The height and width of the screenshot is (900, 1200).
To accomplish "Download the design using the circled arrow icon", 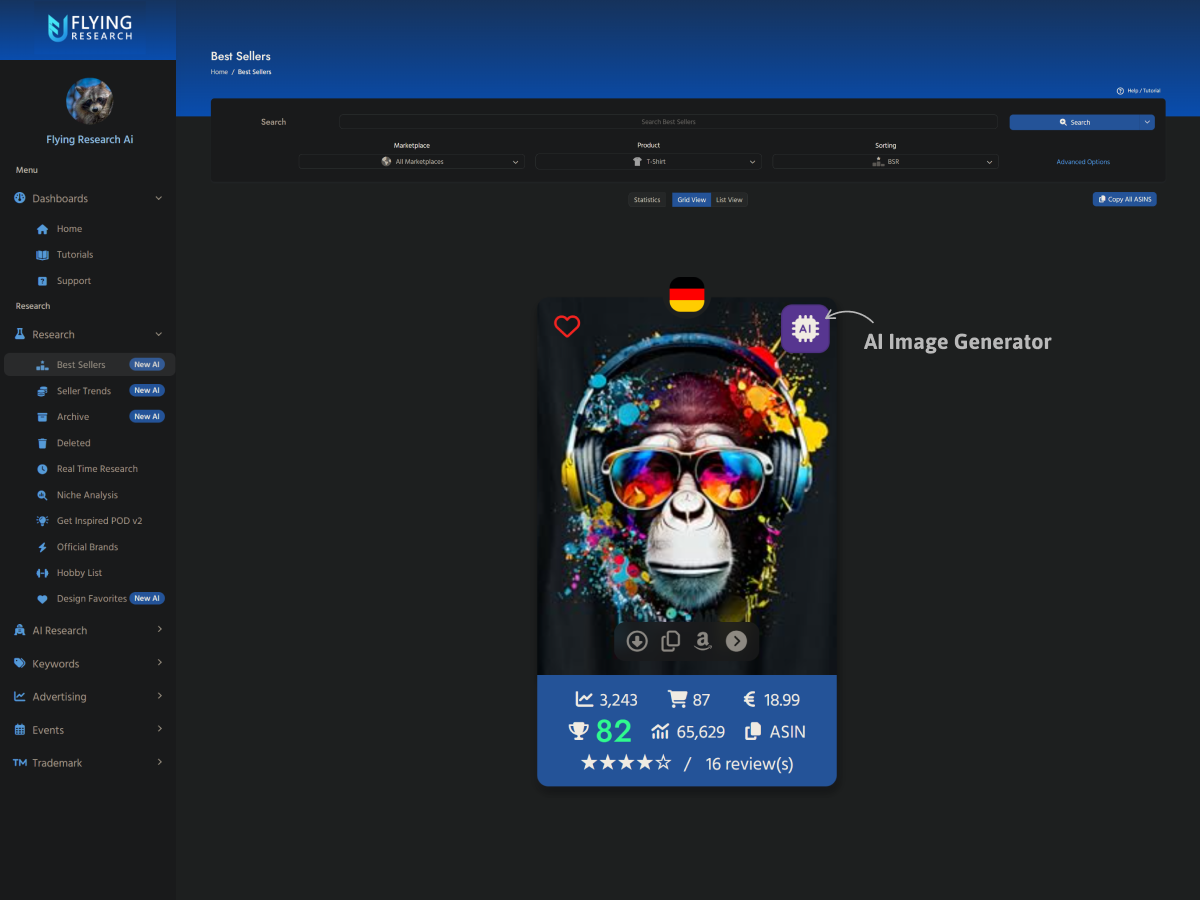I will [x=637, y=642].
